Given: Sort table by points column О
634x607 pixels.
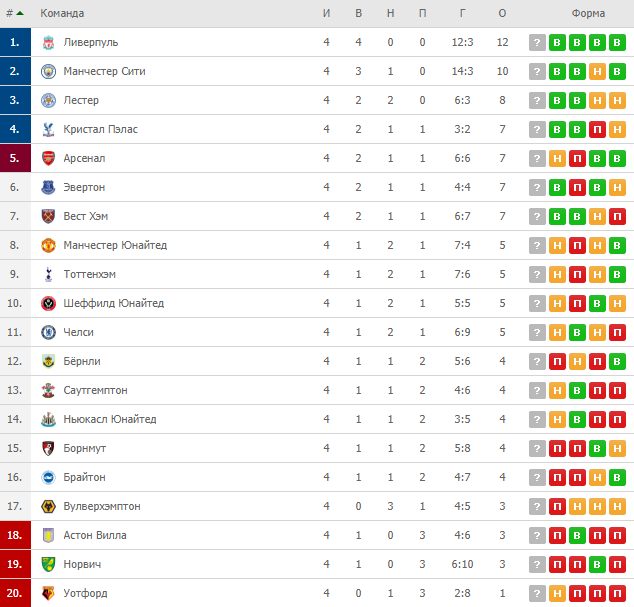Looking at the screenshot, I should click(x=502, y=13).
